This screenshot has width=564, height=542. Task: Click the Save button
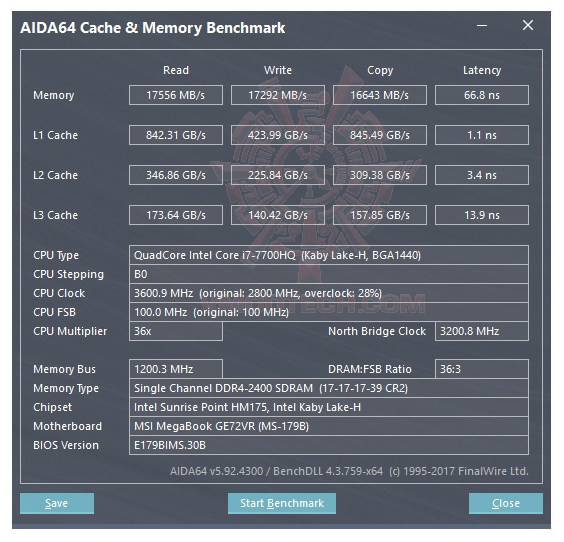tap(57, 503)
